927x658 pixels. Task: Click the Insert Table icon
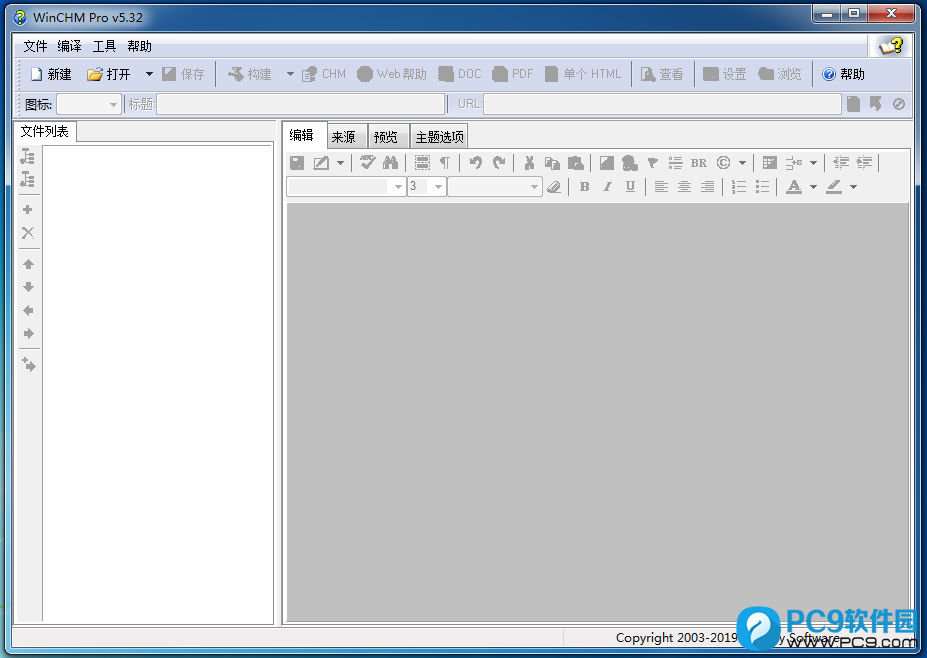coord(770,163)
